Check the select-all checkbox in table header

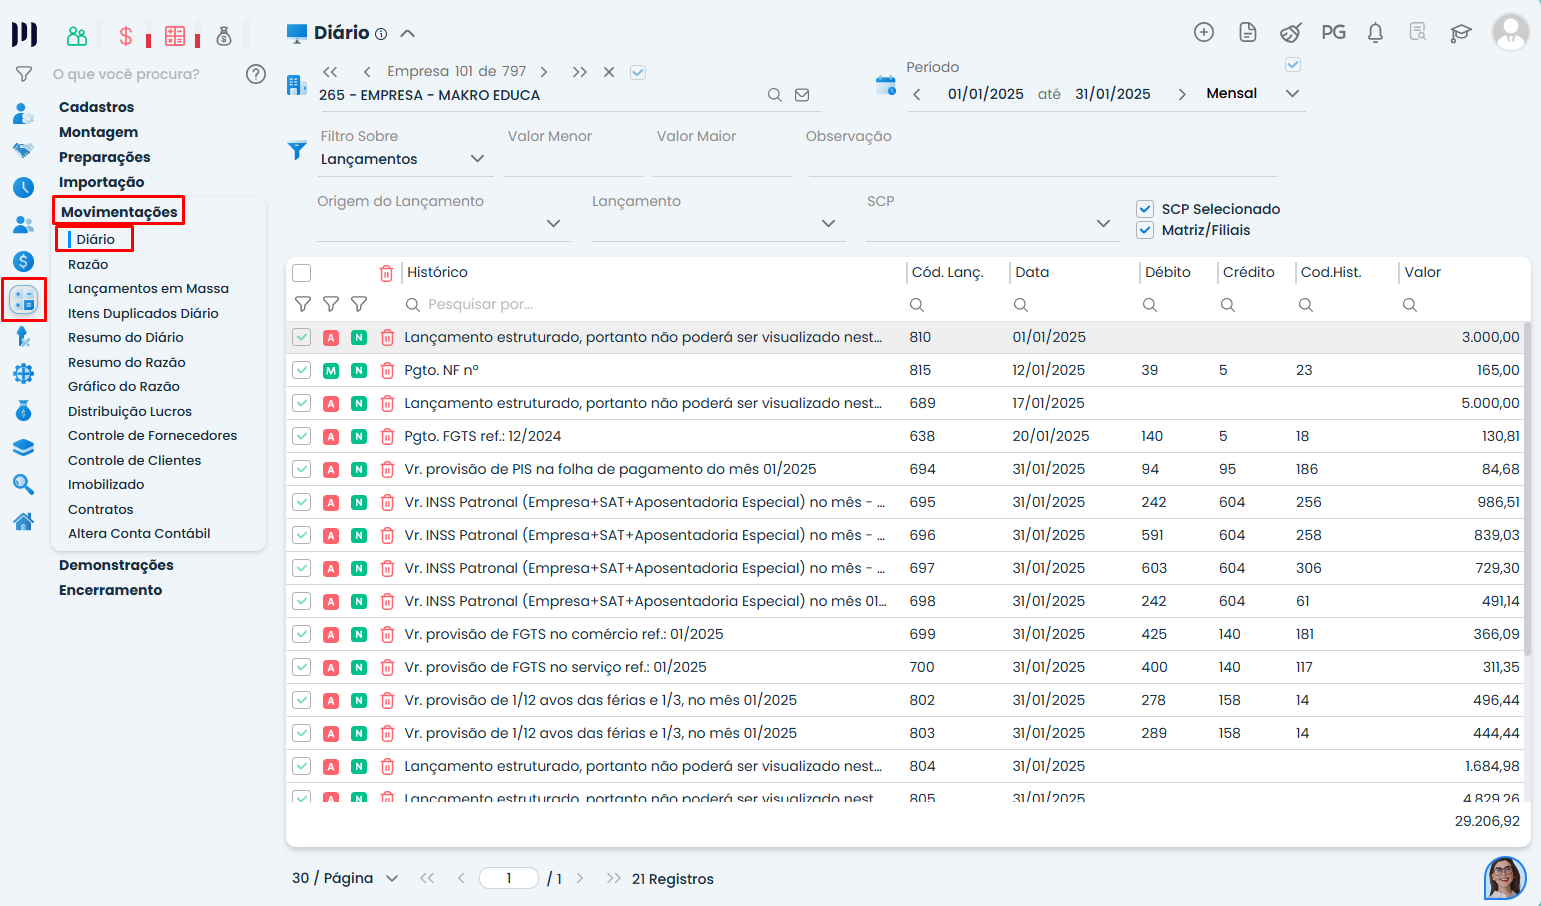(302, 273)
